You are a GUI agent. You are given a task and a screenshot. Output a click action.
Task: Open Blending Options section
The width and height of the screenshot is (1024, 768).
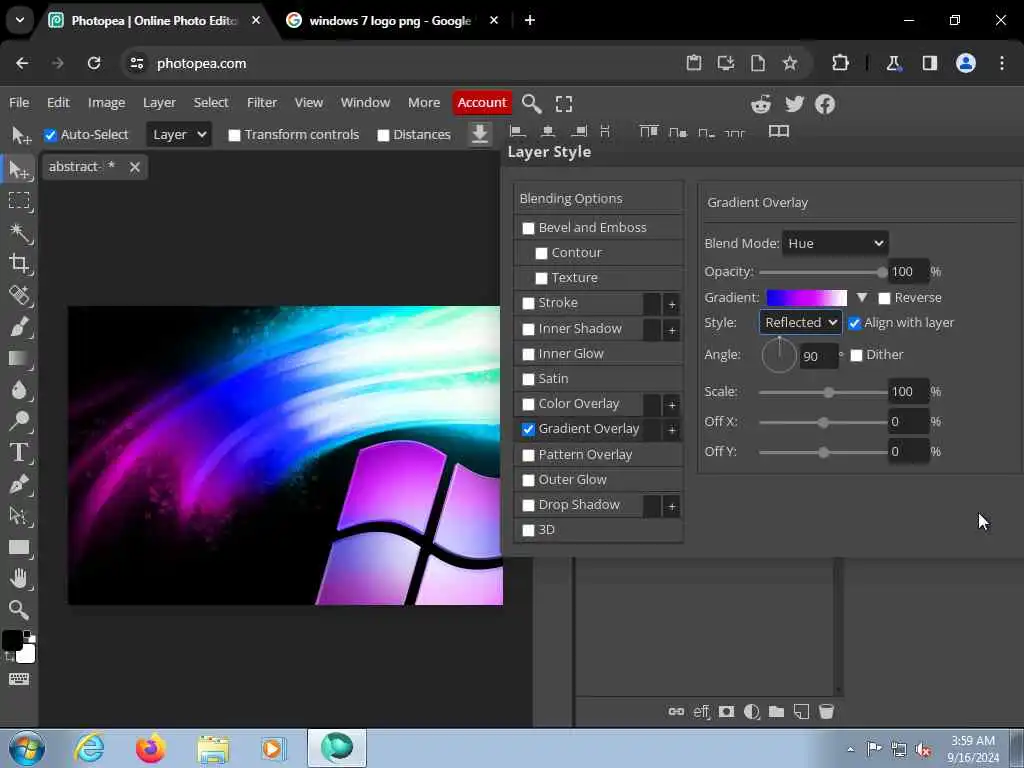pos(598,199)
